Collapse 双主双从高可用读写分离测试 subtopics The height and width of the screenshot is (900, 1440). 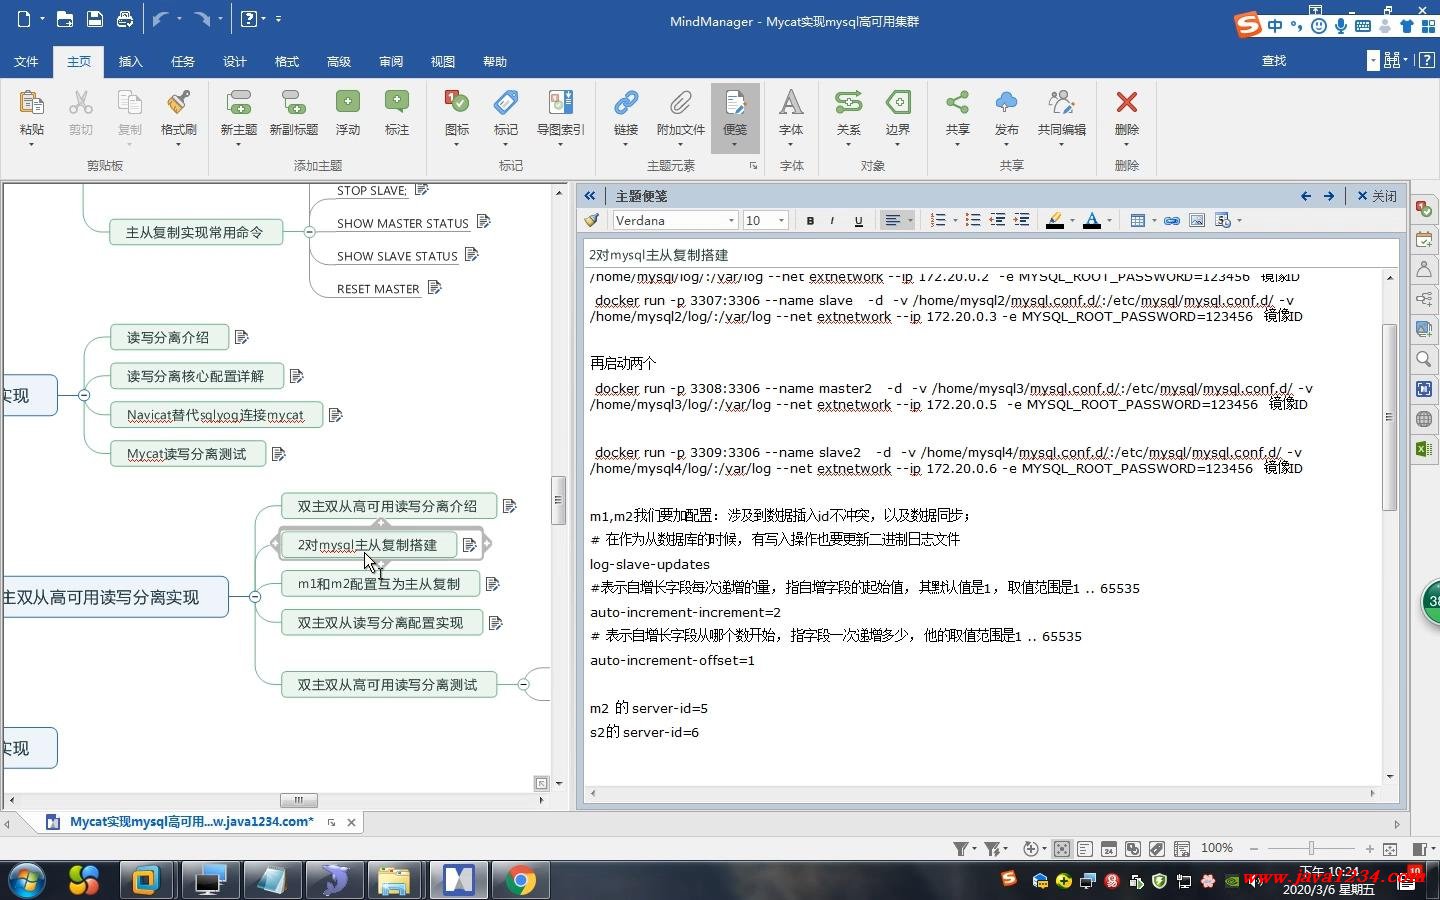coord(523,684)
